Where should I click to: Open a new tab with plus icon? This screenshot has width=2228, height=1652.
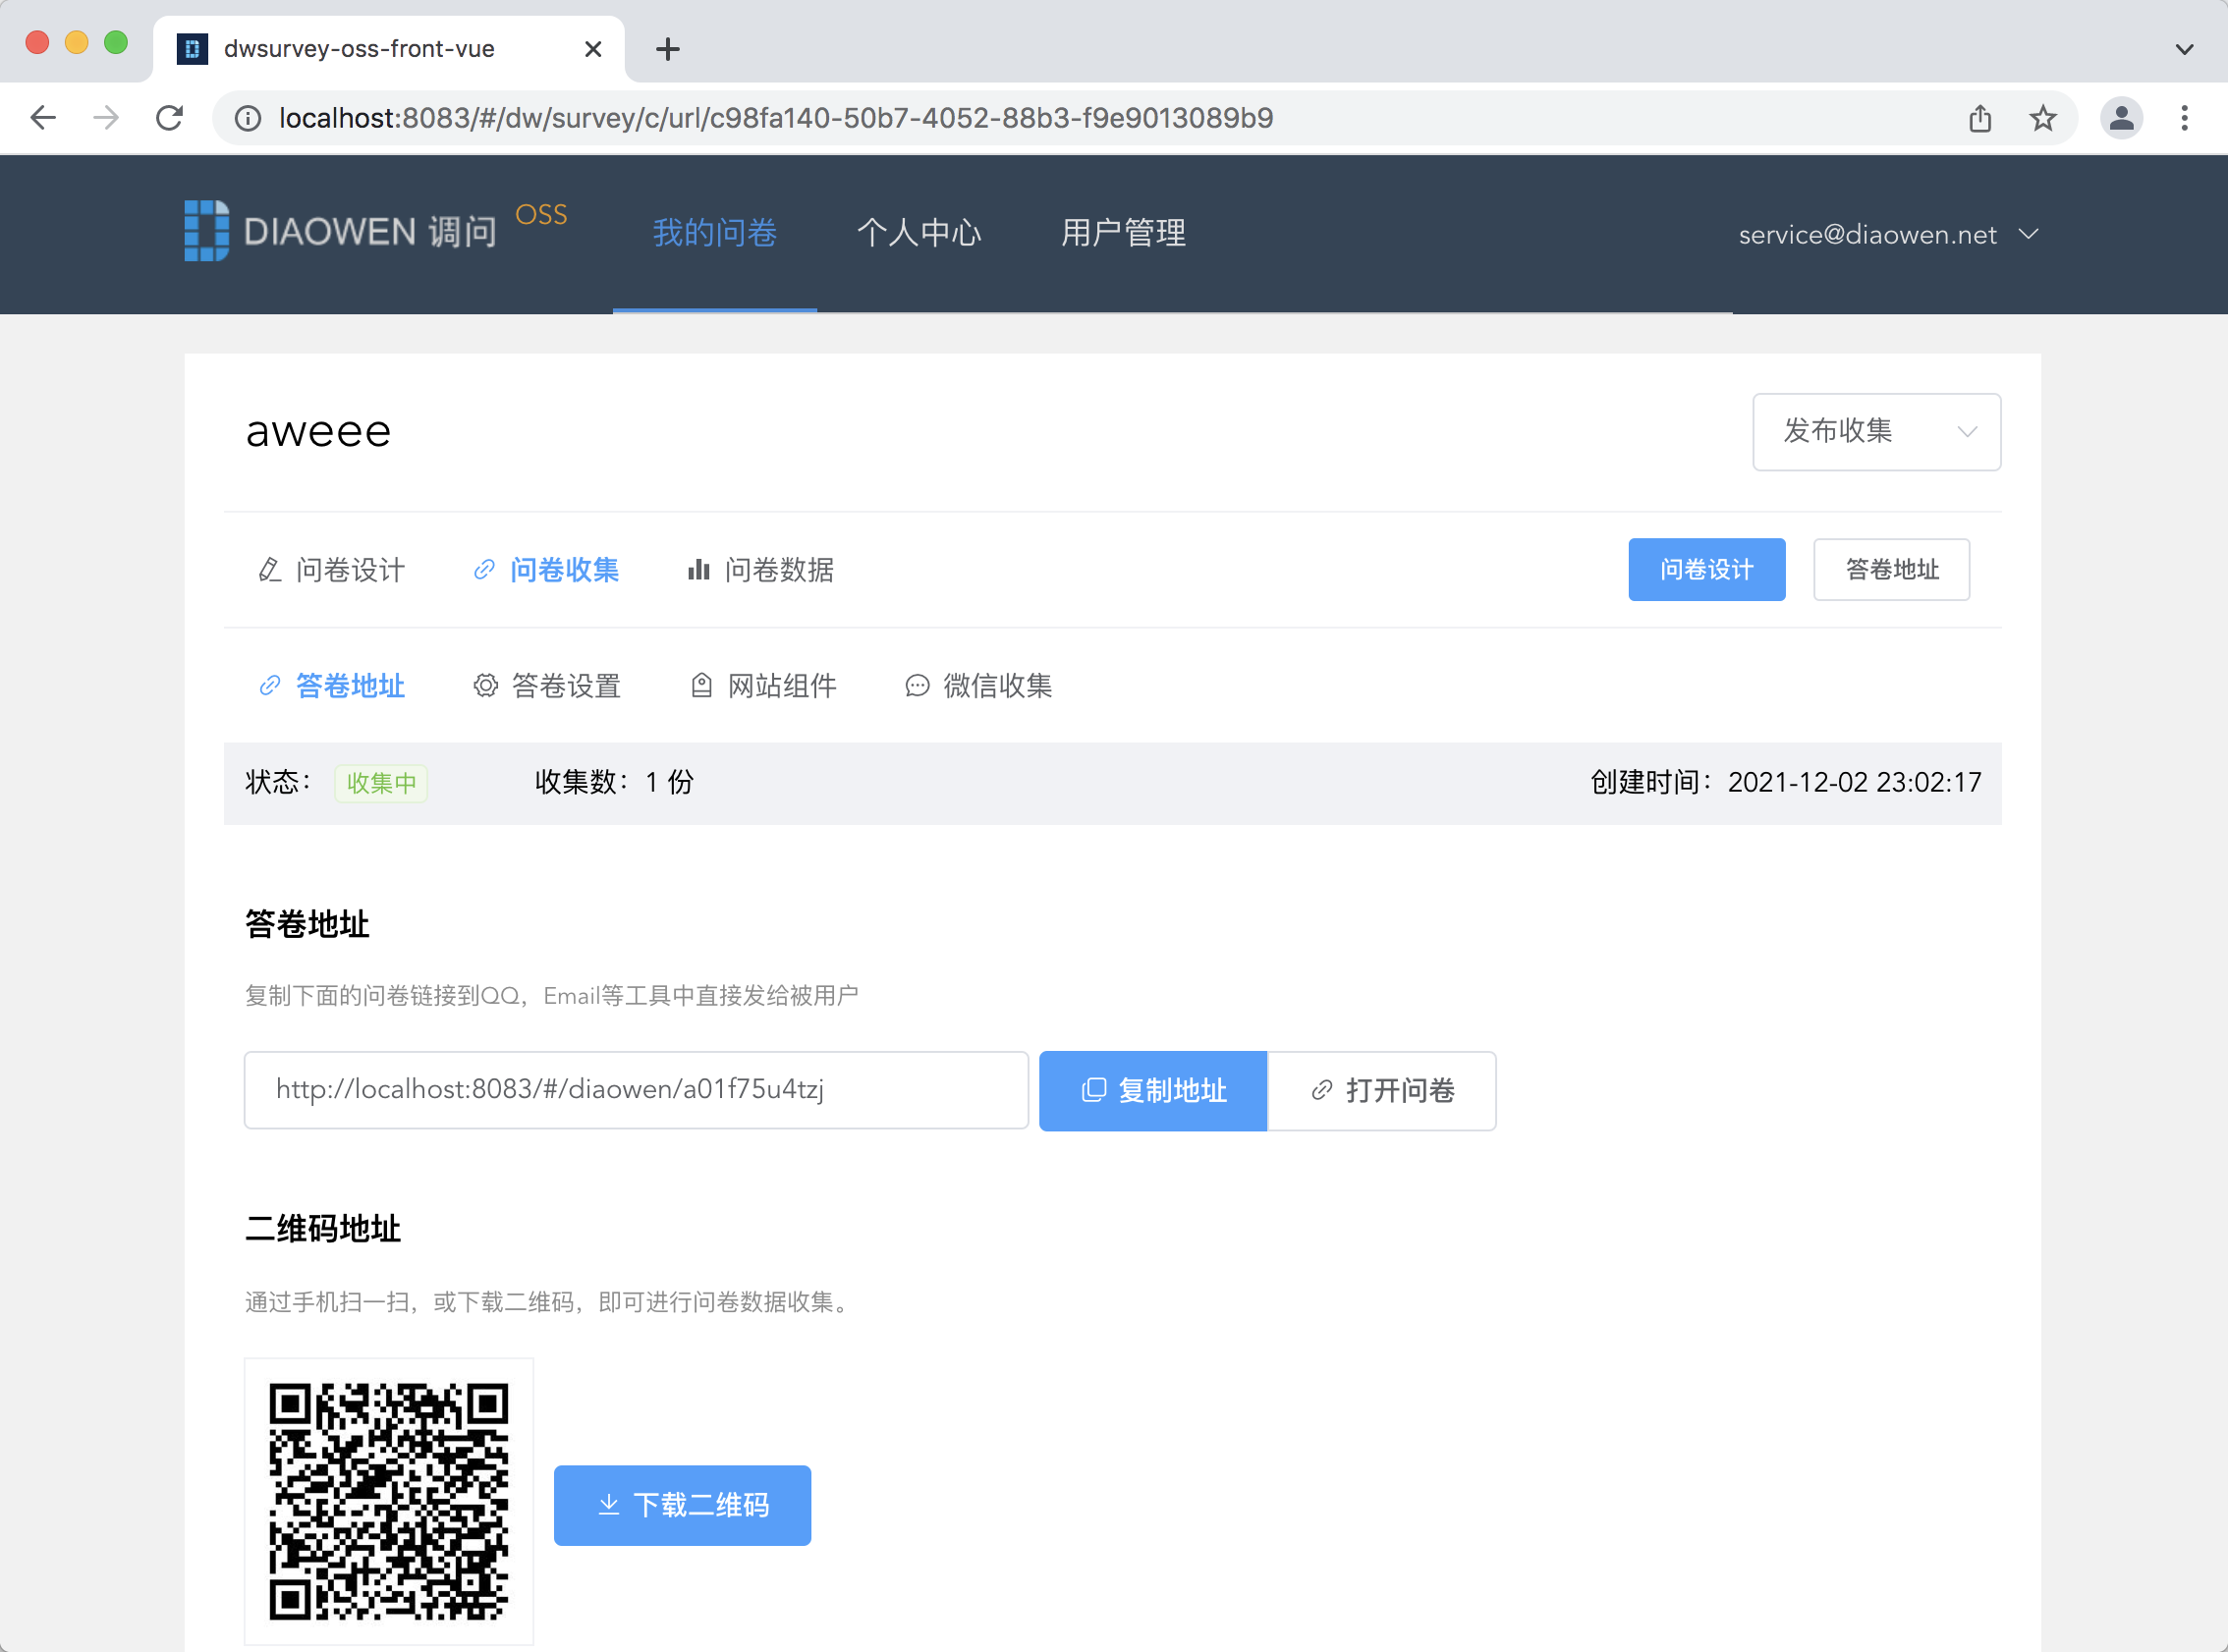[x=667, y=49]
